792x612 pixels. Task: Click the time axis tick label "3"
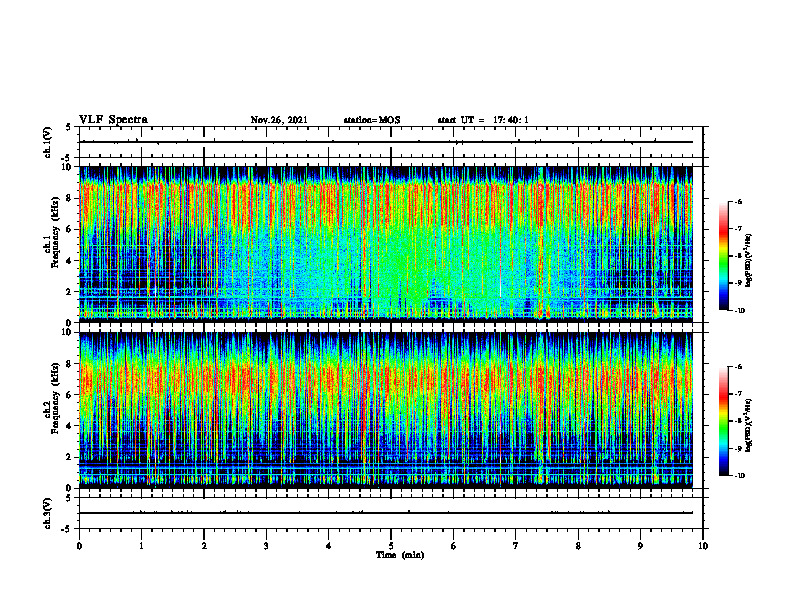point(266,546)
